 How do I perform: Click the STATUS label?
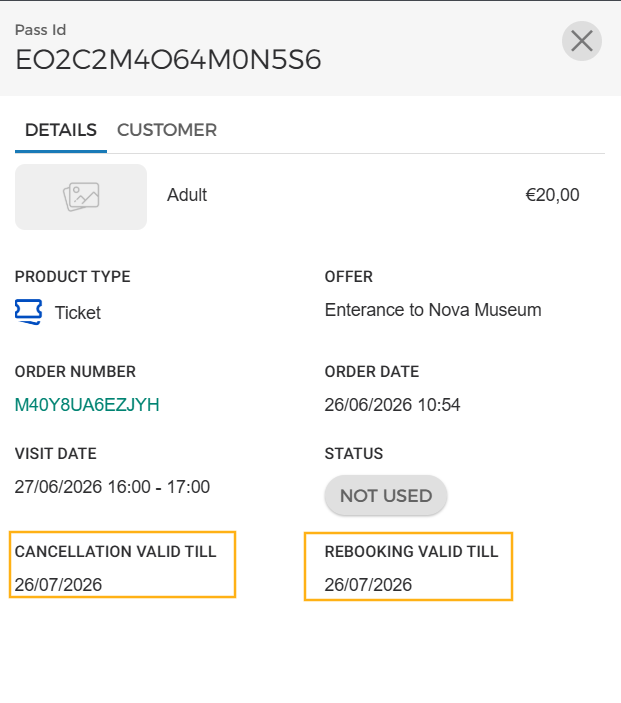(354, 454)
